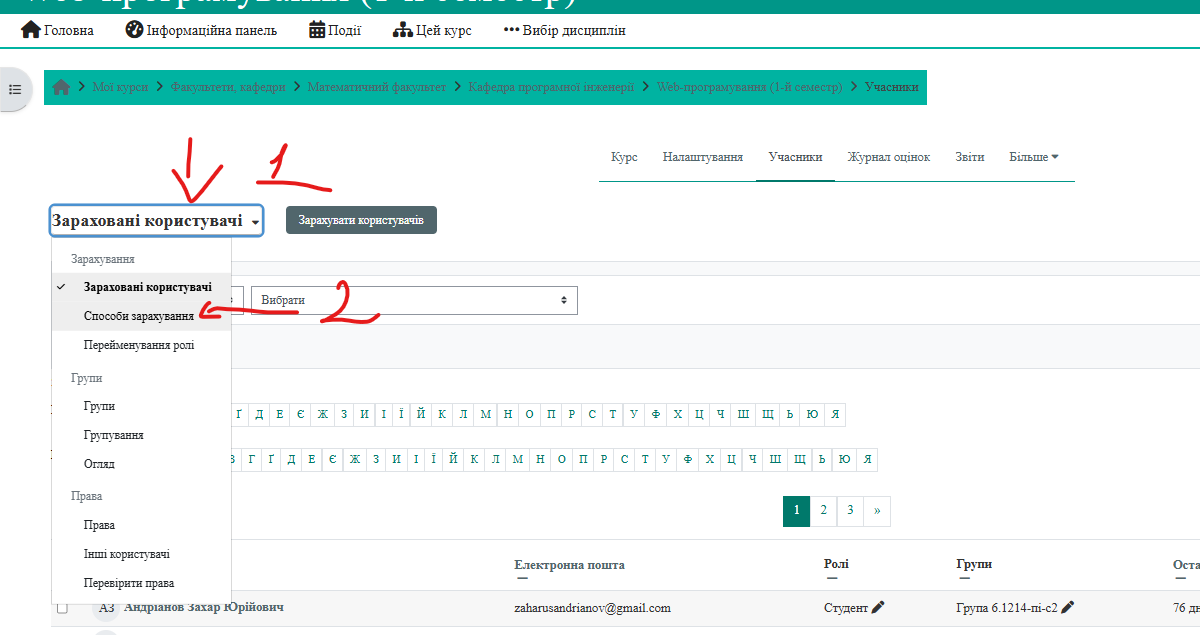Choose Перейменування ролі in the menu
Viewport: 1200px width, 635px height.
[139, 345]
